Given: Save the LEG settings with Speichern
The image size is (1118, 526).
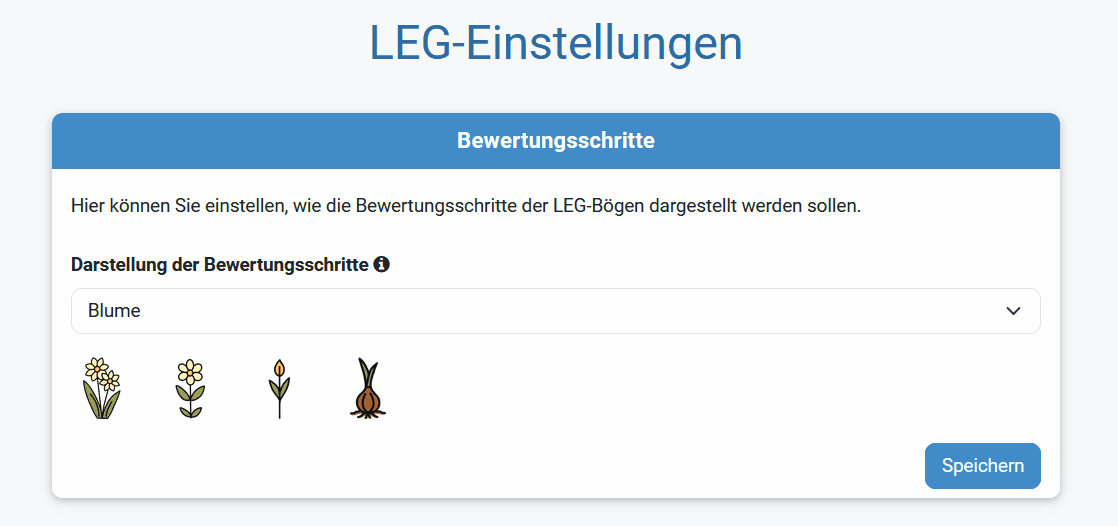Looking at the screenshot, I should point(982,466).
